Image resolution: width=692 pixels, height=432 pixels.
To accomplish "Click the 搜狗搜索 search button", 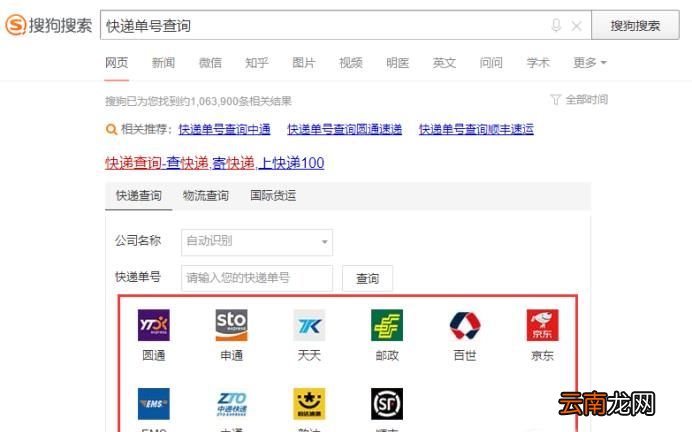I will point(635,26).
